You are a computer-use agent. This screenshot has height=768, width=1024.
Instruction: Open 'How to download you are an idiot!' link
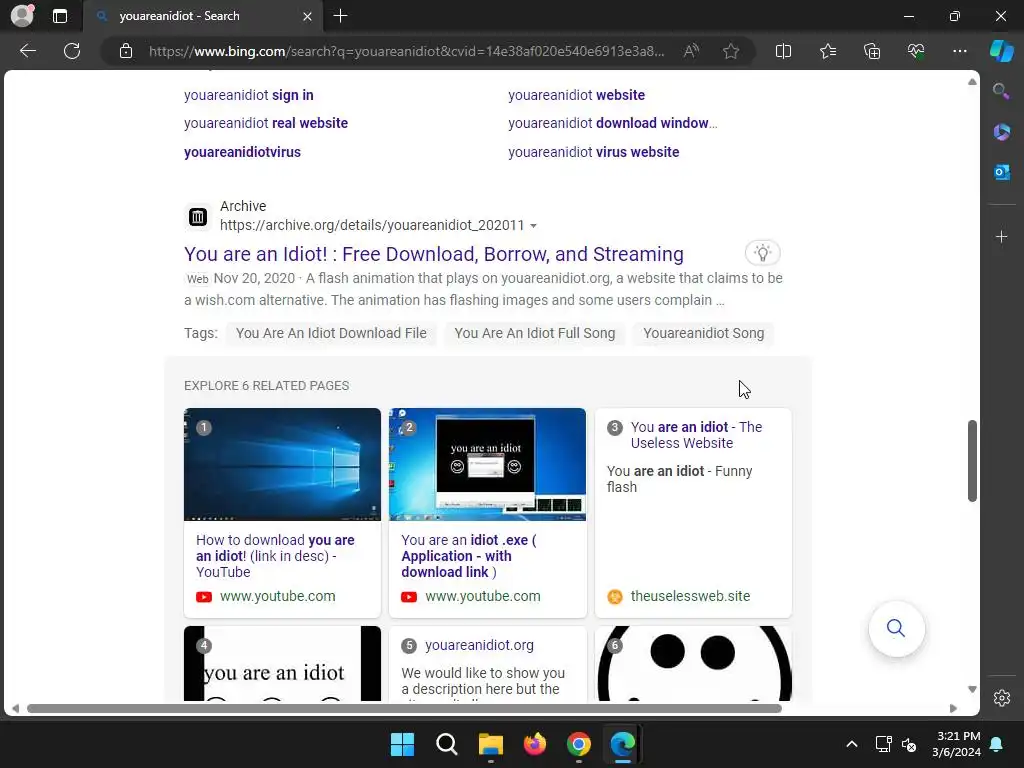click(275, 556)
